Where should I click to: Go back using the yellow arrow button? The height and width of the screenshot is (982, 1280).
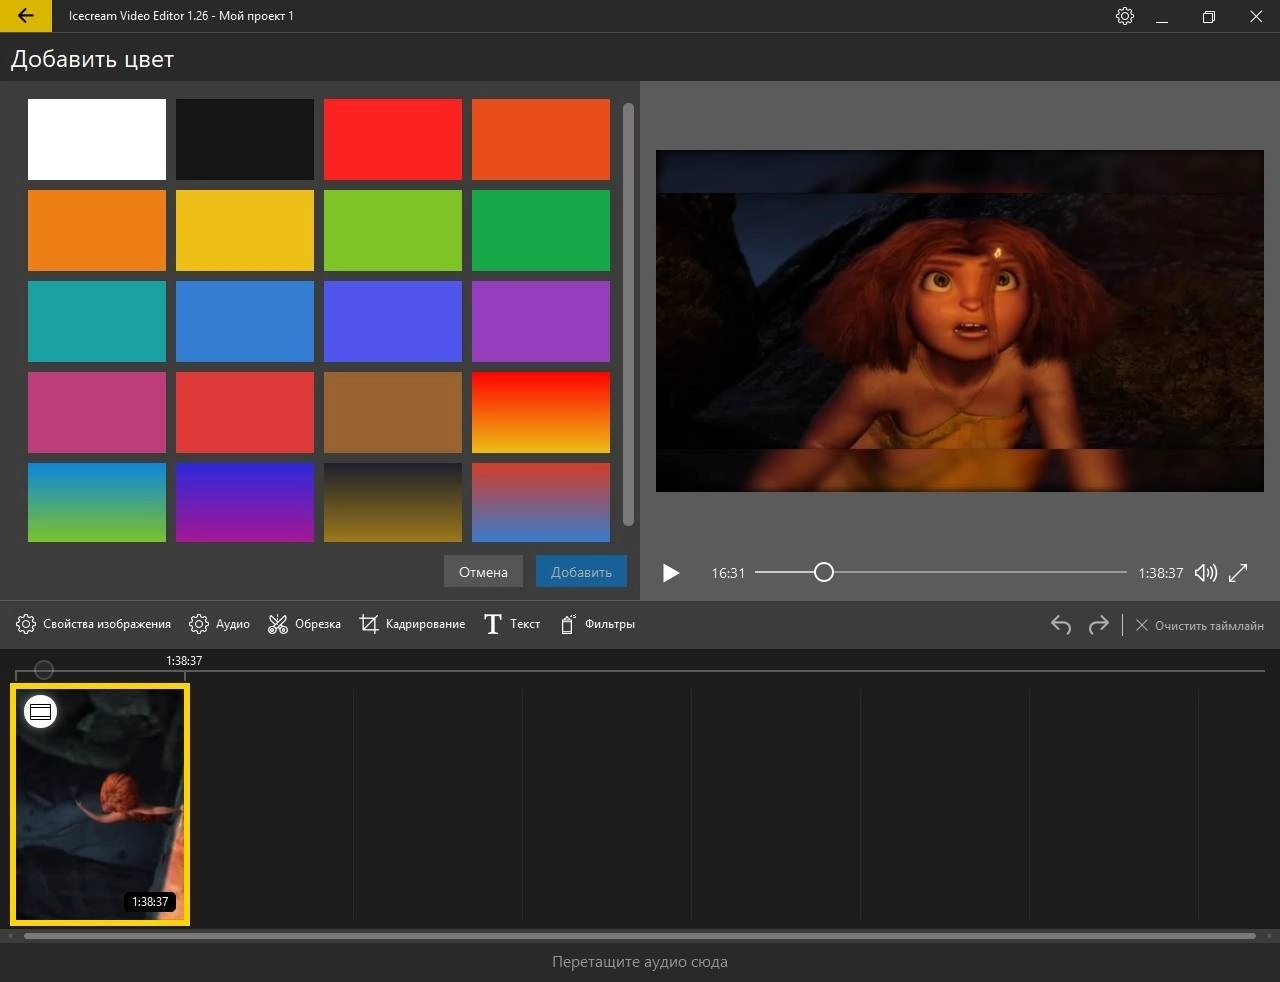point(26,16)
